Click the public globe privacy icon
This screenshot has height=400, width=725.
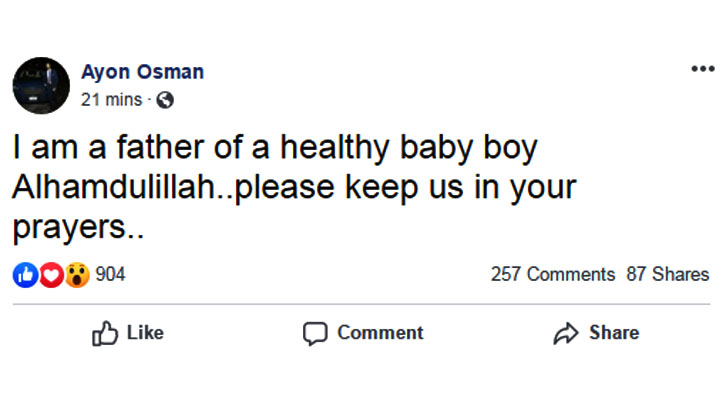[x=165, y=100]
